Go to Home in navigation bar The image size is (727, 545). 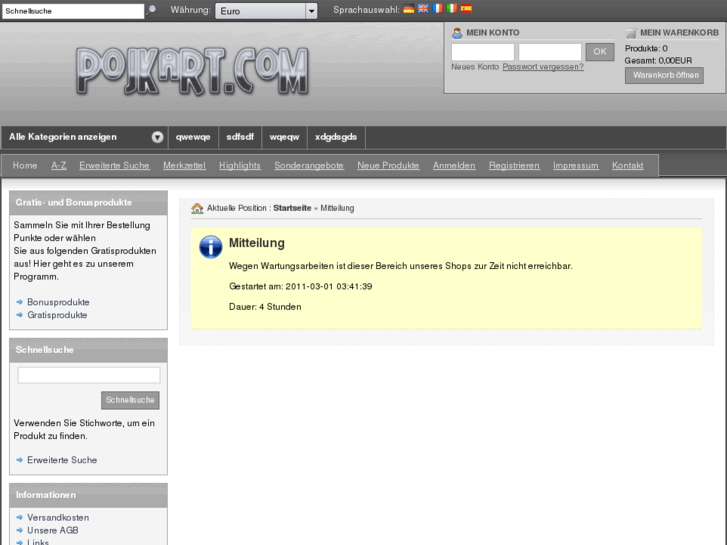pos(25,166)
